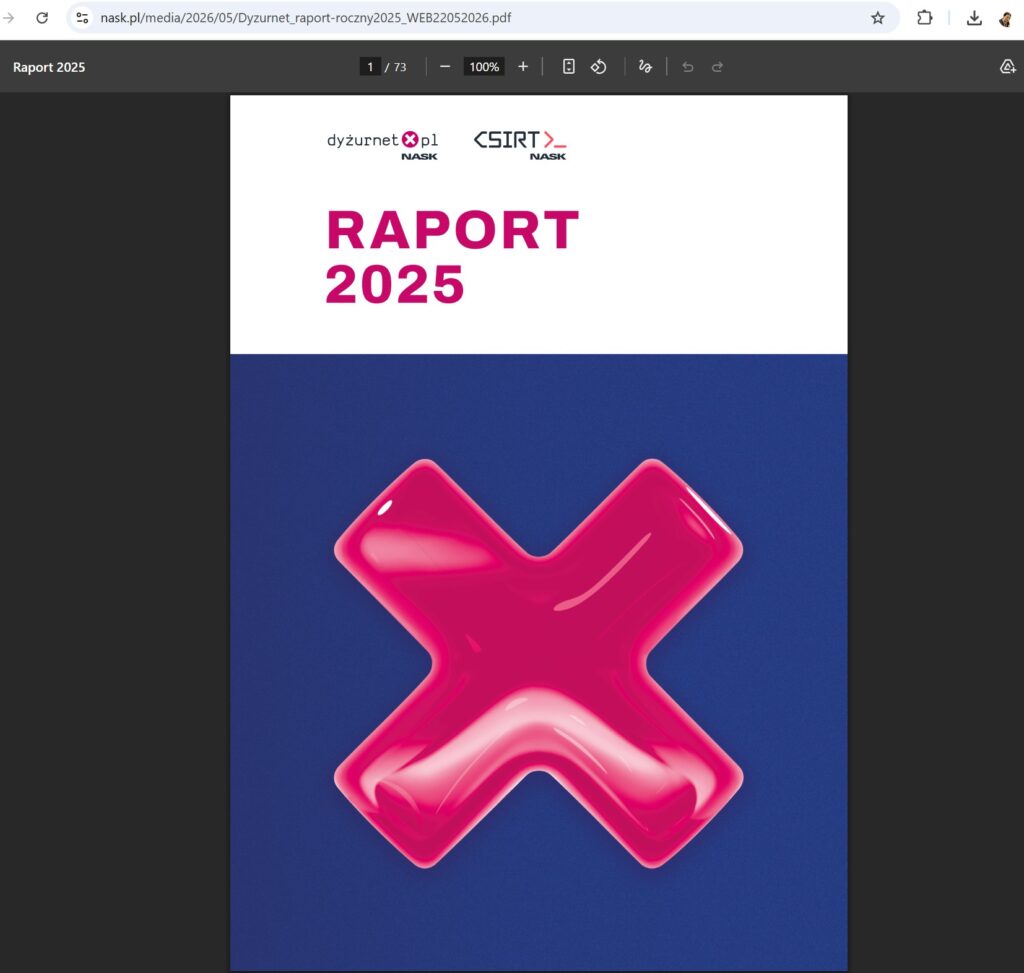Image resolution: width=1024 pixels, height=973 pixels.
Task: Activate the draw annotation tool
Action: tap(645, 67)
